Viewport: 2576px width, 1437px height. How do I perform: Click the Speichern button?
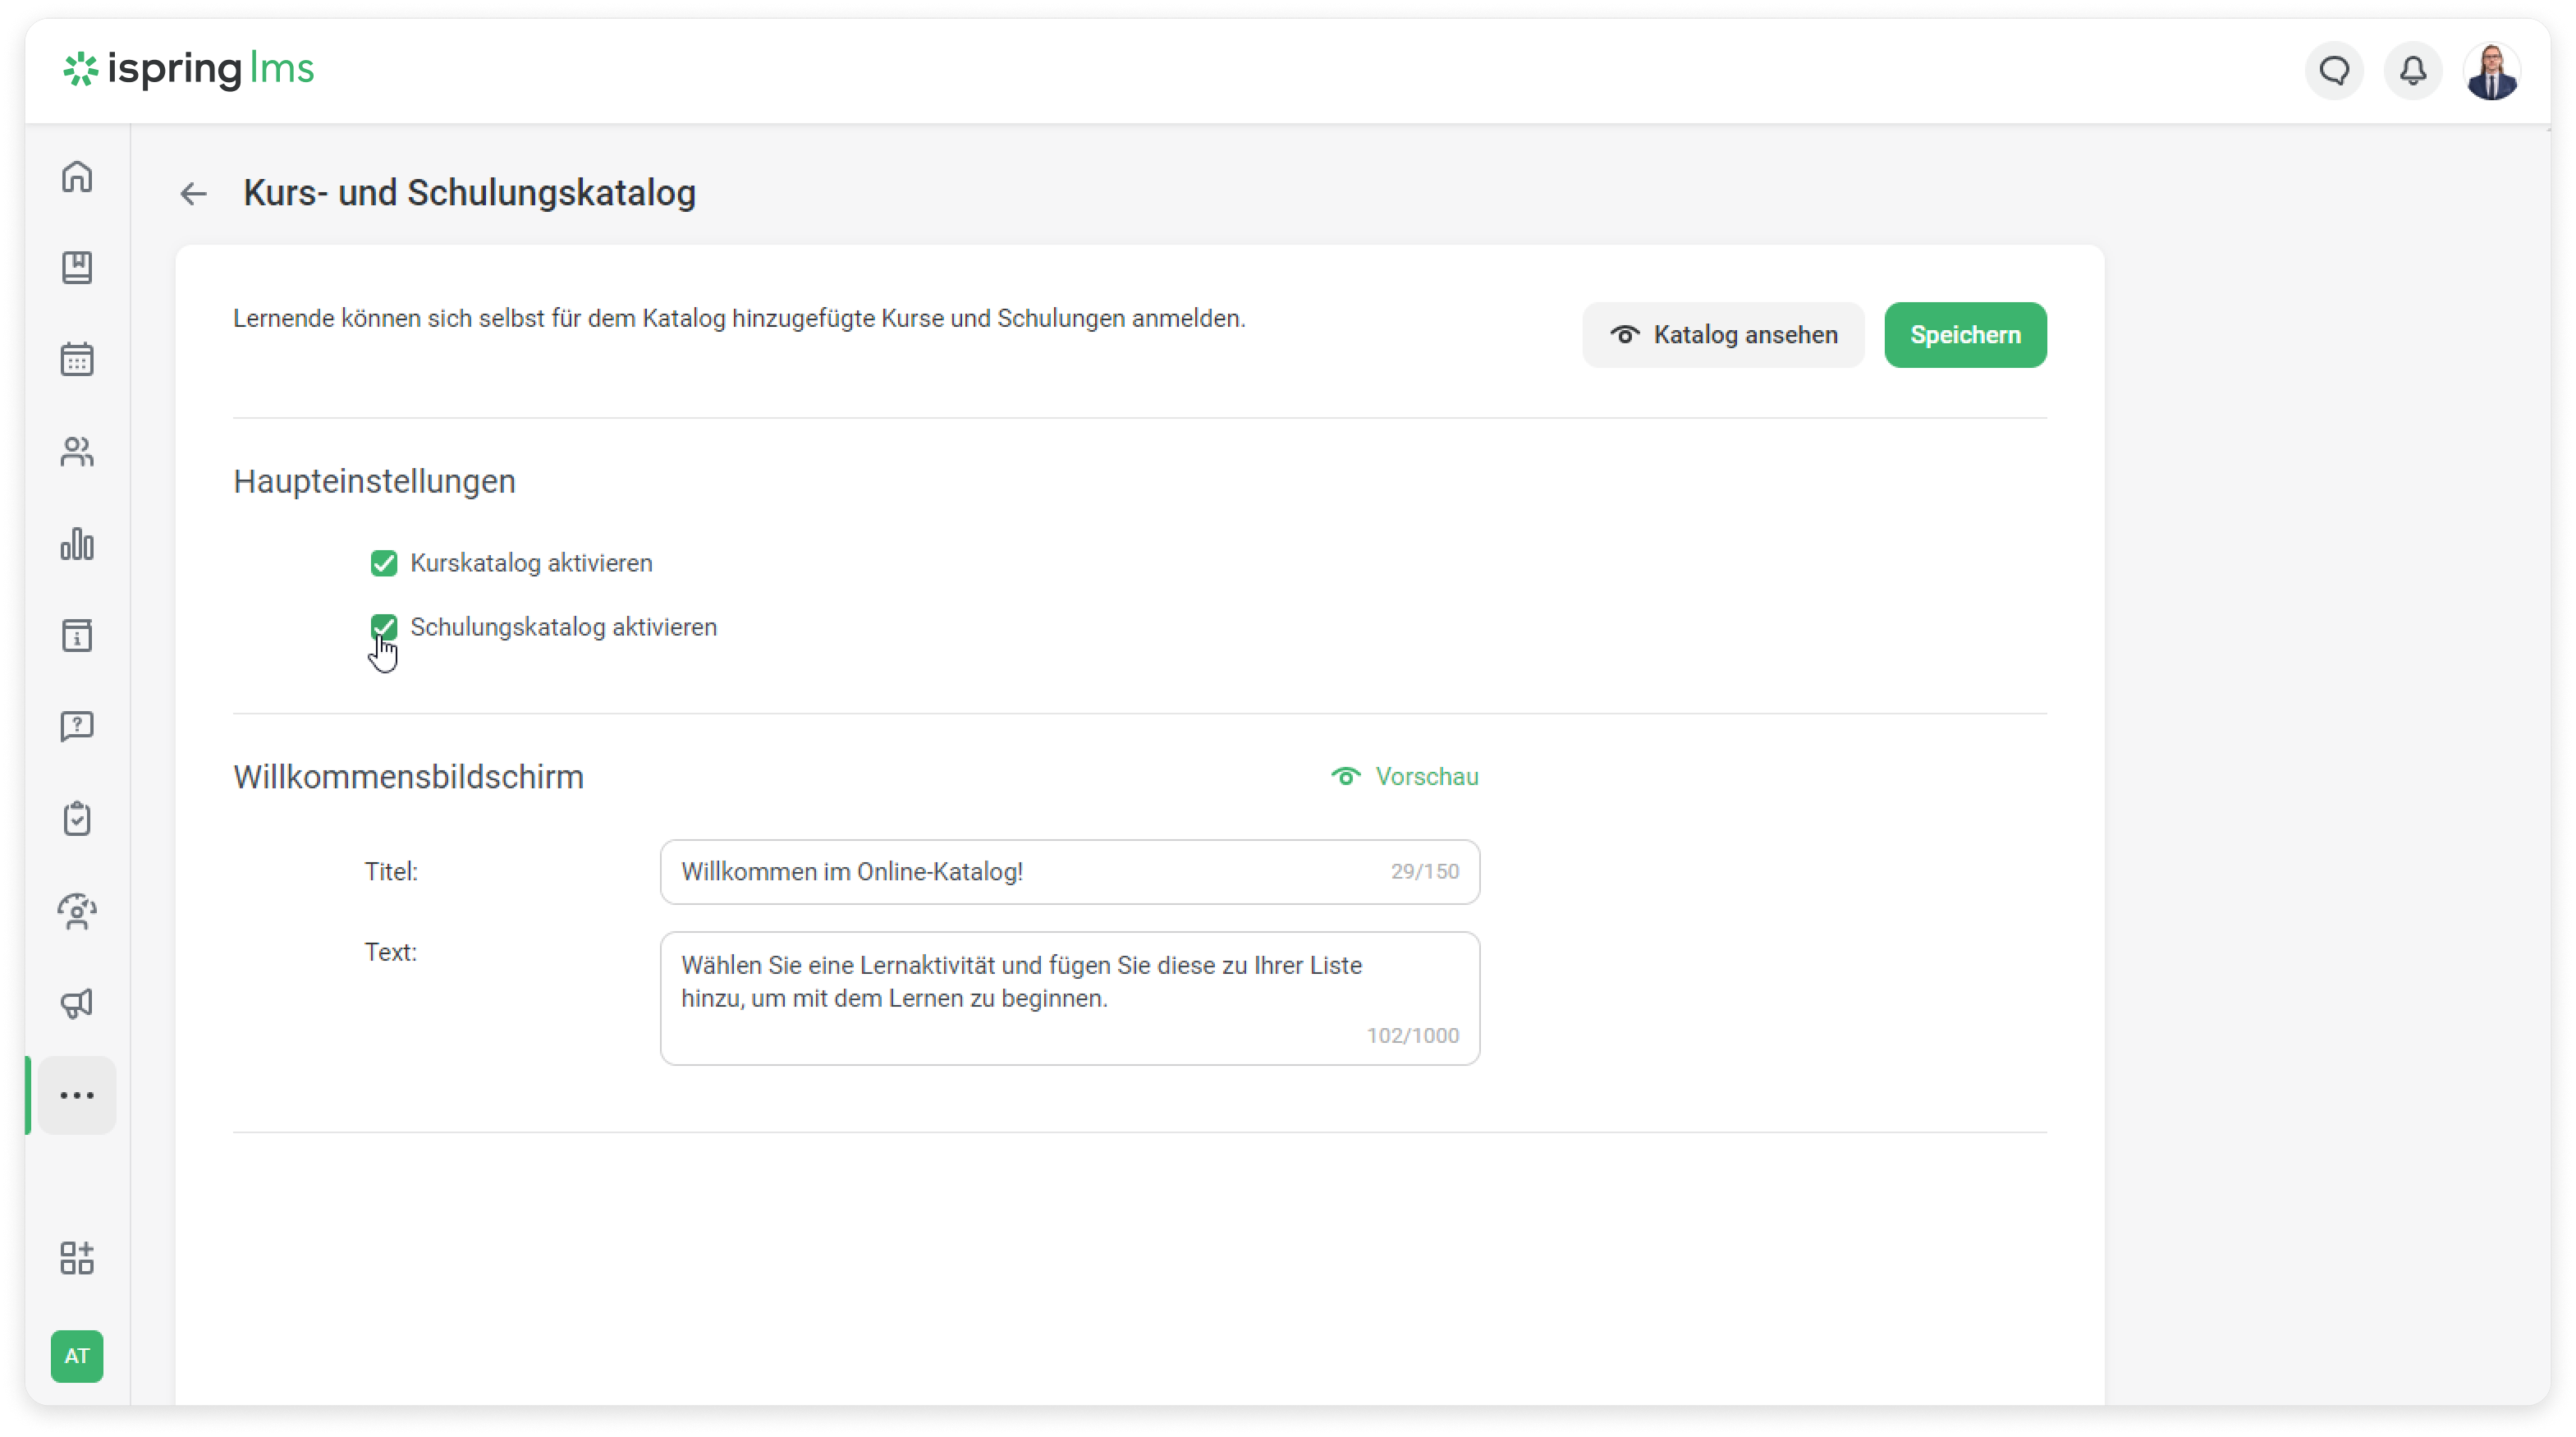1964,335
